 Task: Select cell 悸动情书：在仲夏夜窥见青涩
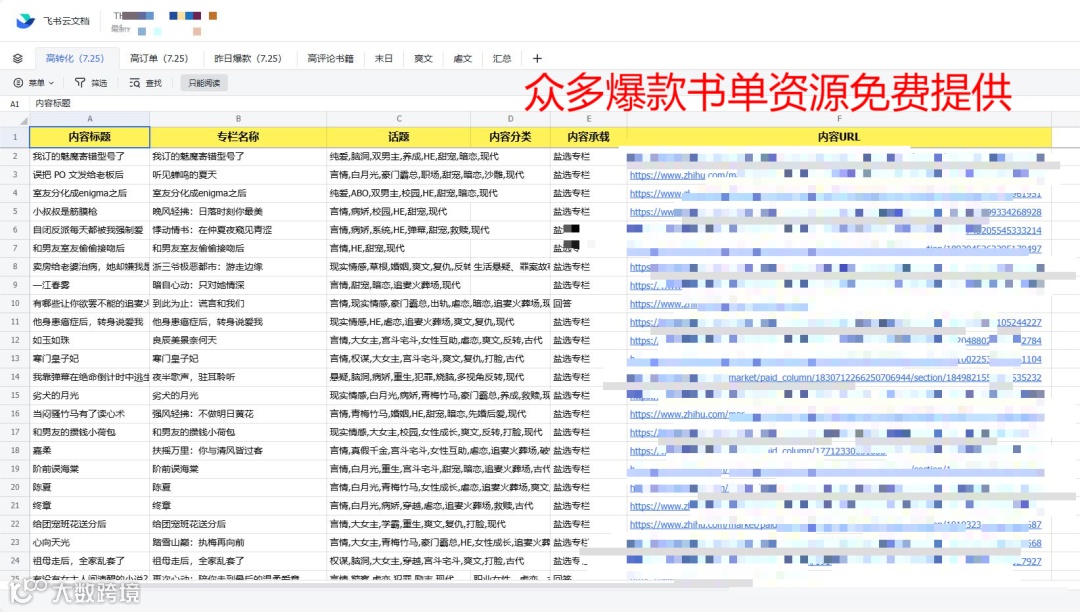238,230
